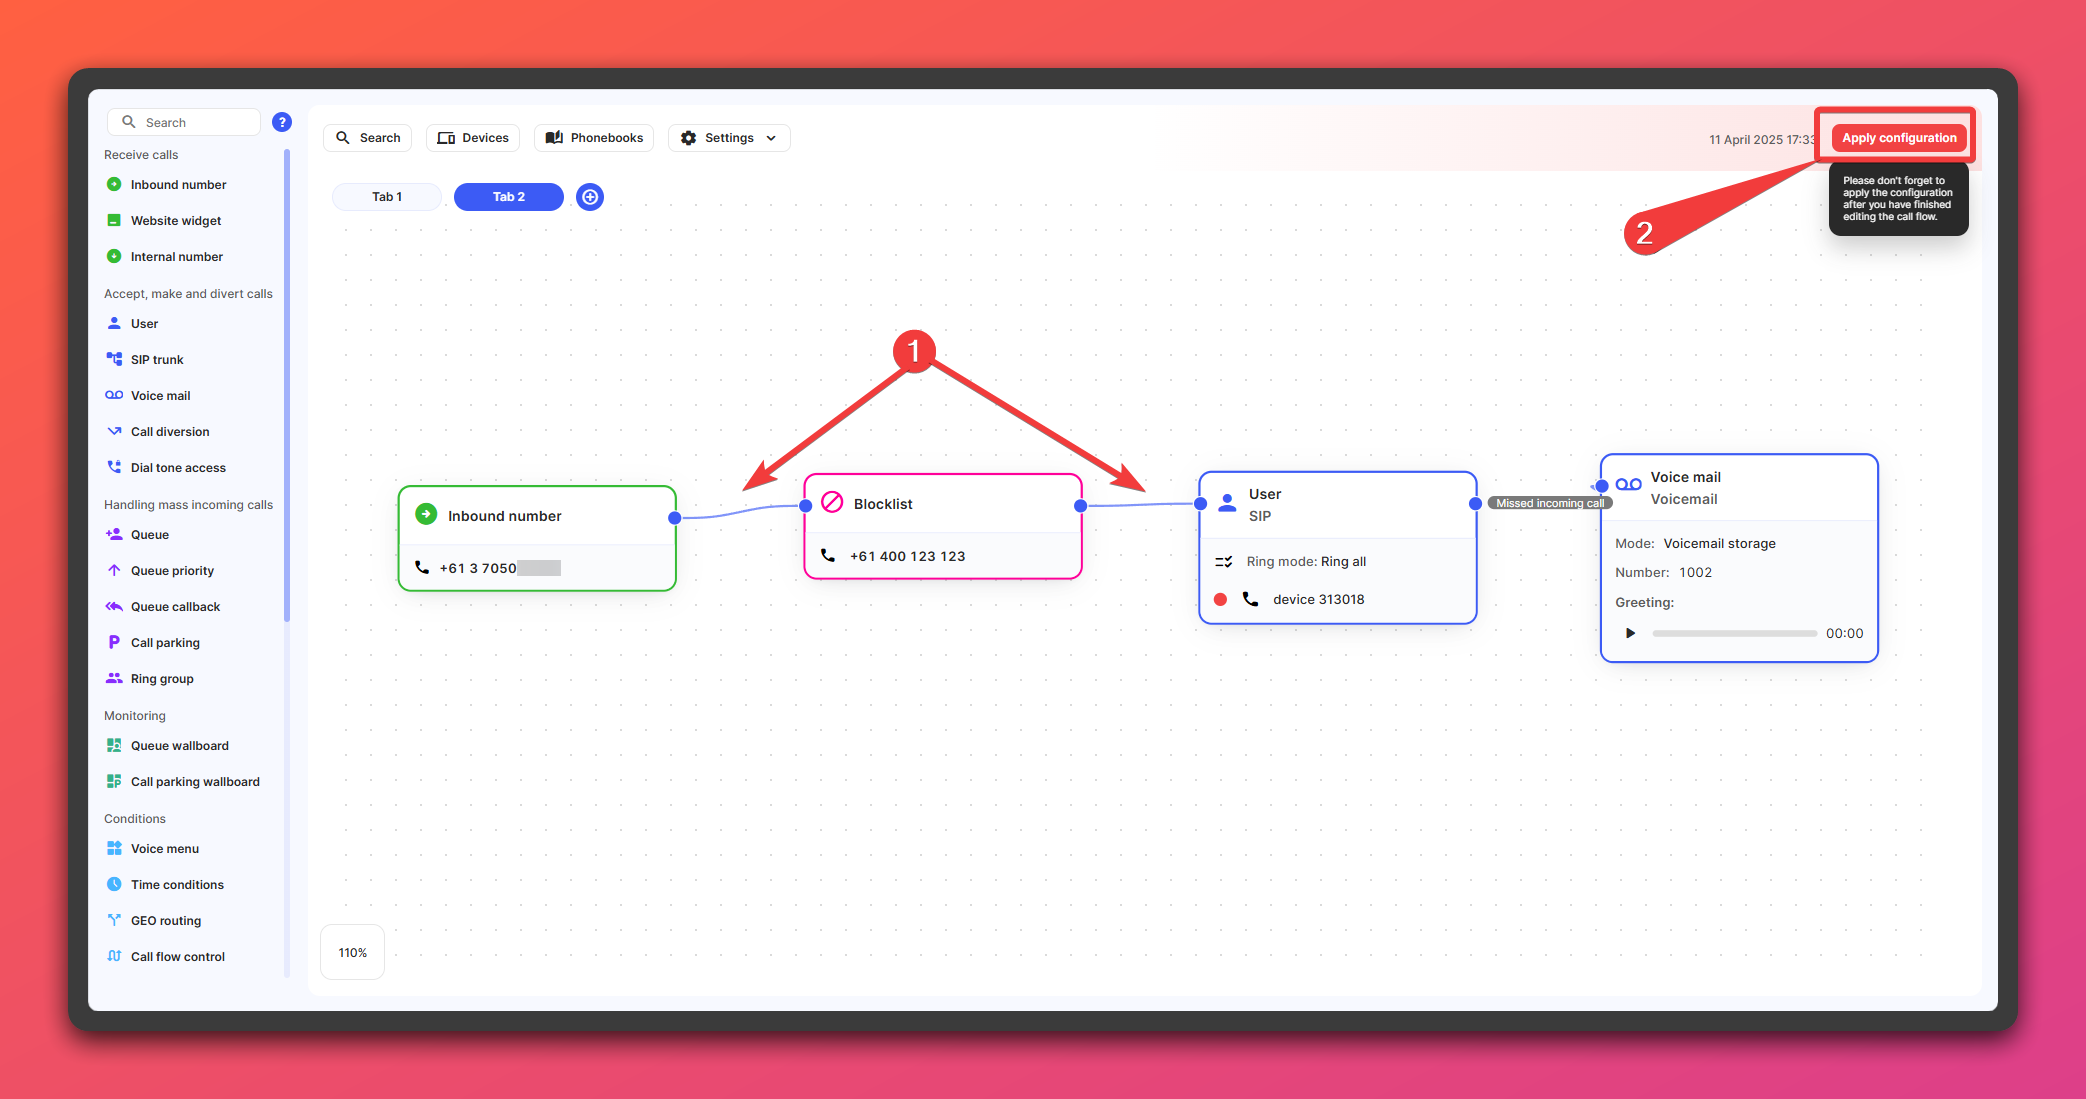Image resolution: width=2086 pixels, height=1099 pixels.
Task: Click the 11 April 2025 timestamp
Action: click(x=1762, y=139)
